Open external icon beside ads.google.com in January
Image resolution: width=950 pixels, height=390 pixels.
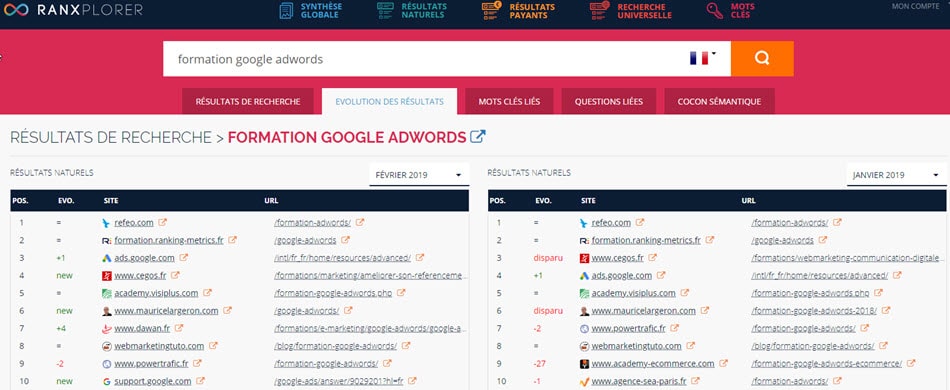661,275
